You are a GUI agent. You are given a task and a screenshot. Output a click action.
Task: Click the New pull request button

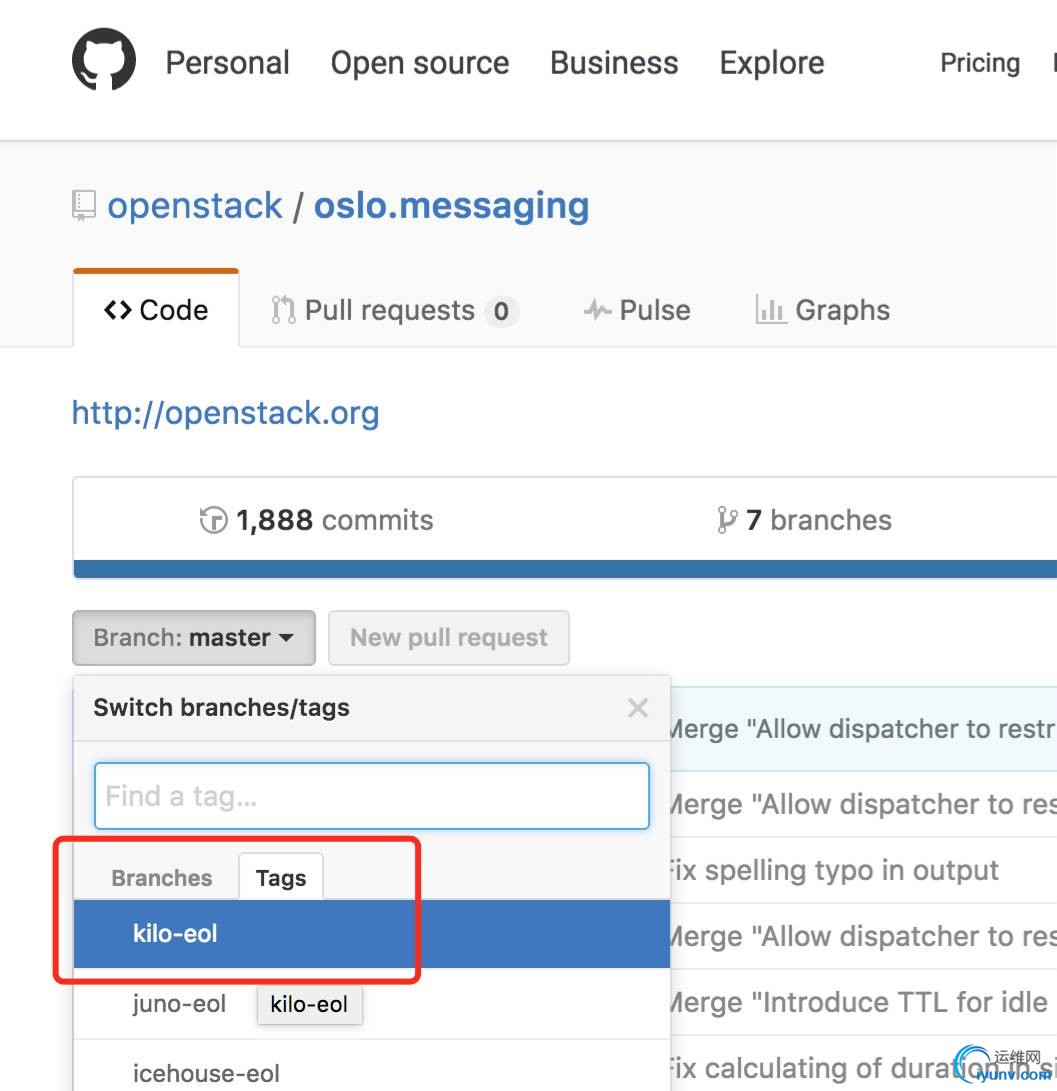[449, 637]
